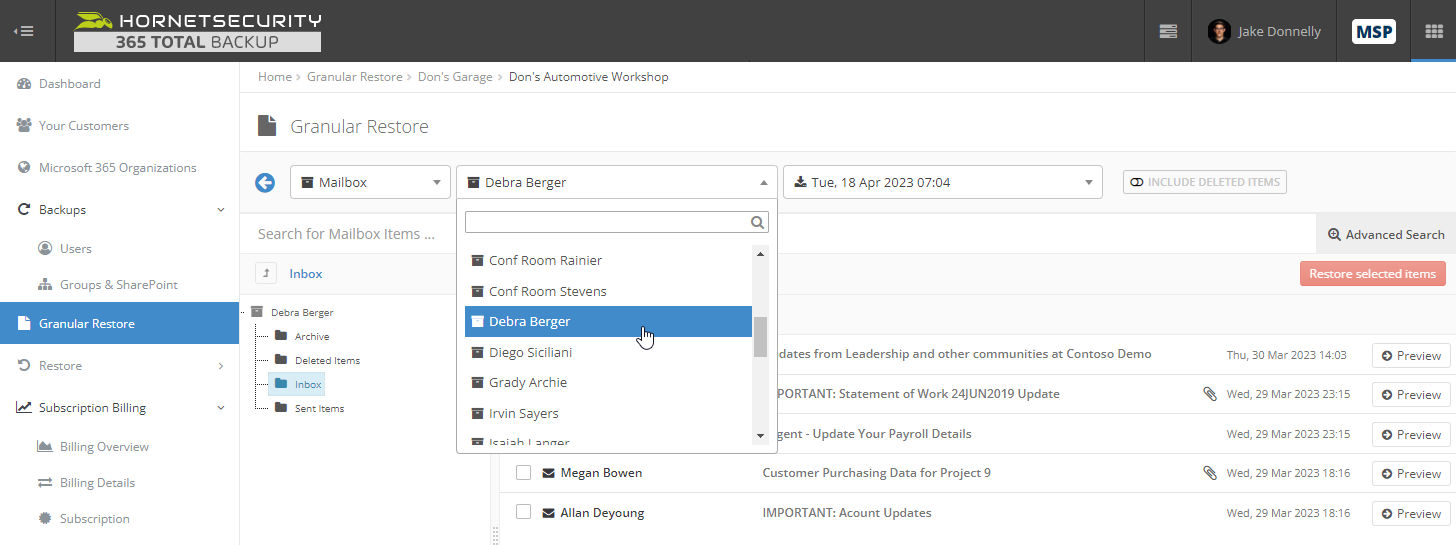Open Billing Overview in sidebar

tap(104, 447)
